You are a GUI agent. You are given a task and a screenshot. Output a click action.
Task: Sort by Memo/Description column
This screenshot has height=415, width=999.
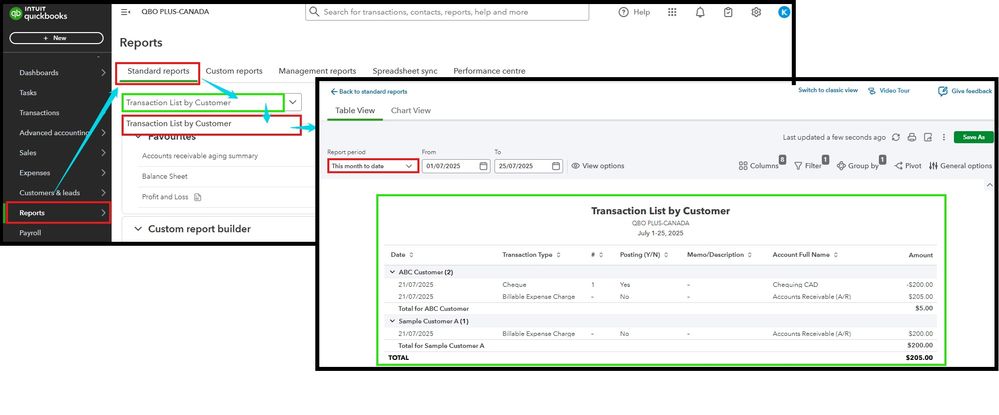[719, 254]
